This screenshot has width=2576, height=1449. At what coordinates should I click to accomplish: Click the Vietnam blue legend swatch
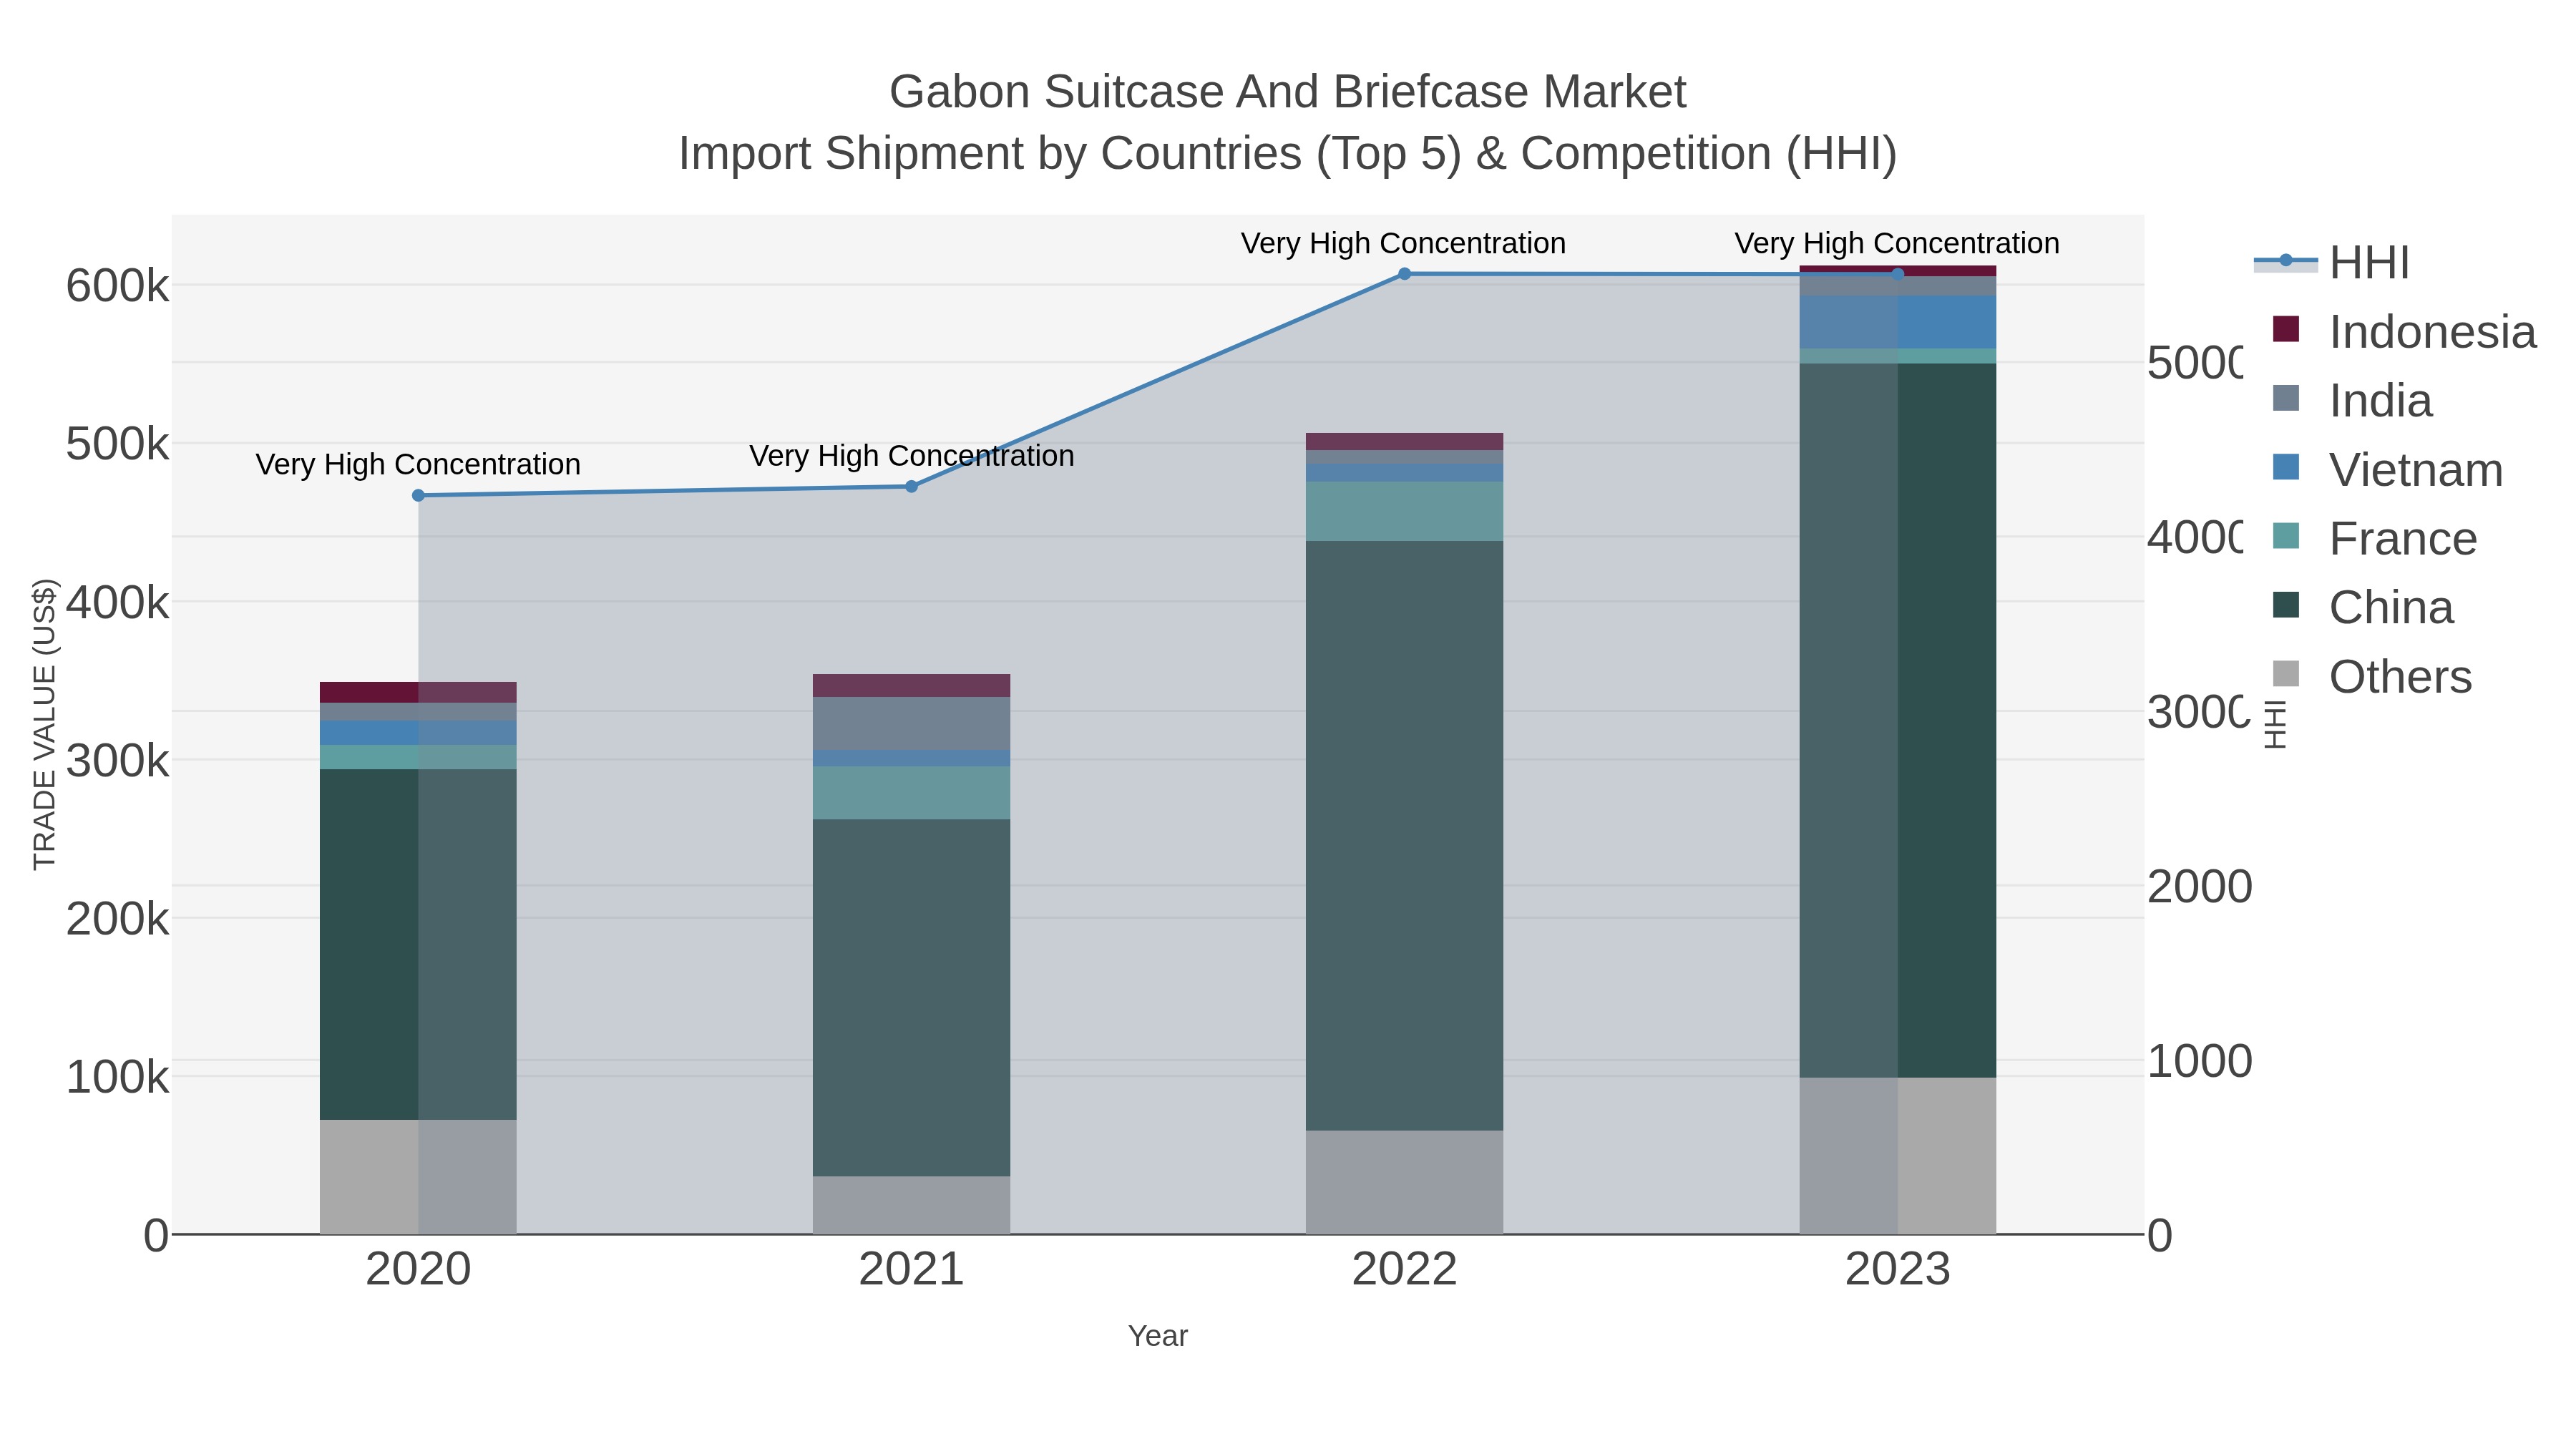[x=2286, y=467]
